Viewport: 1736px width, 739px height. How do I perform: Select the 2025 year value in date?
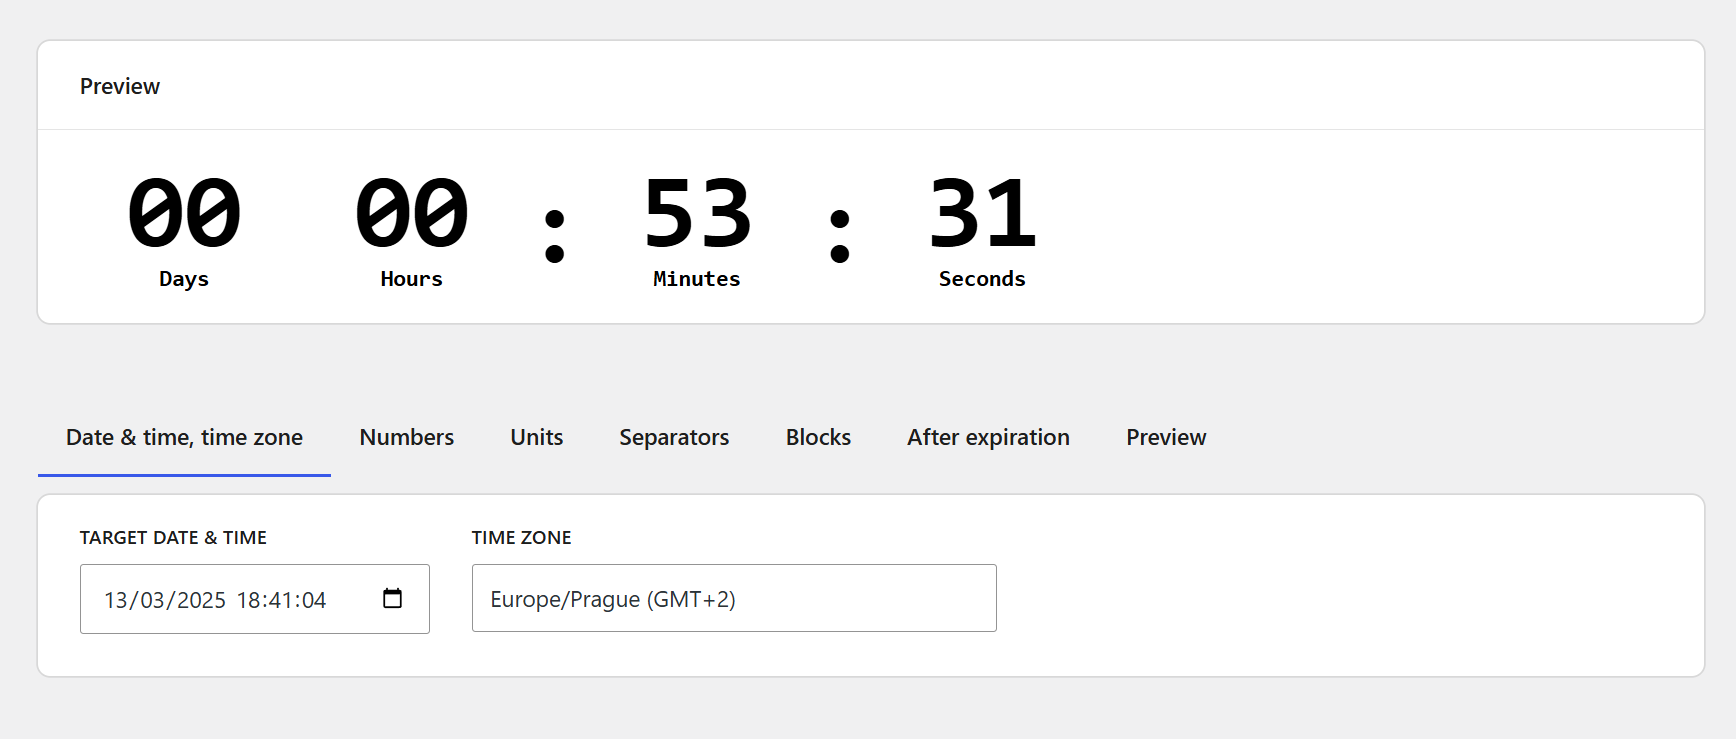click(201, 600)
